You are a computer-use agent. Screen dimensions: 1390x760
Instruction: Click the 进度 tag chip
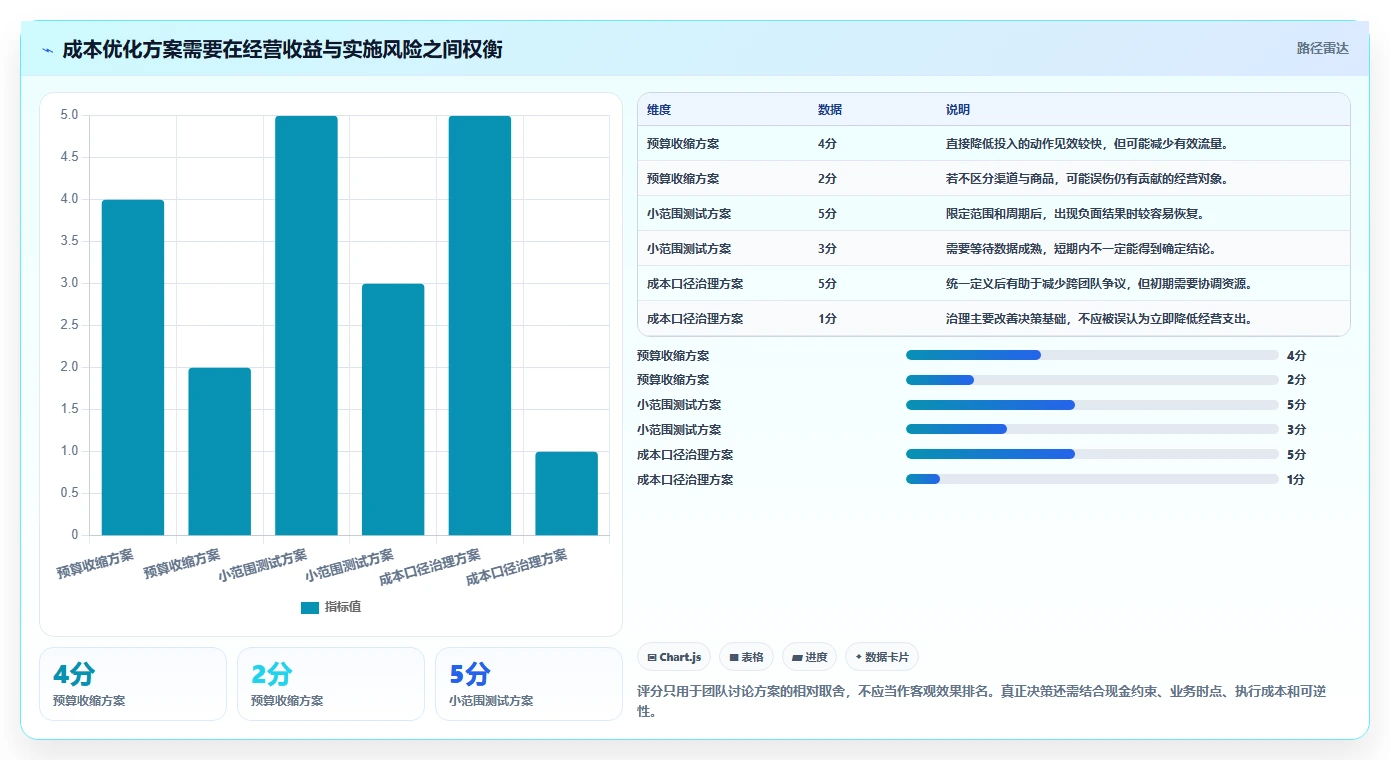(x=809, y=657)
